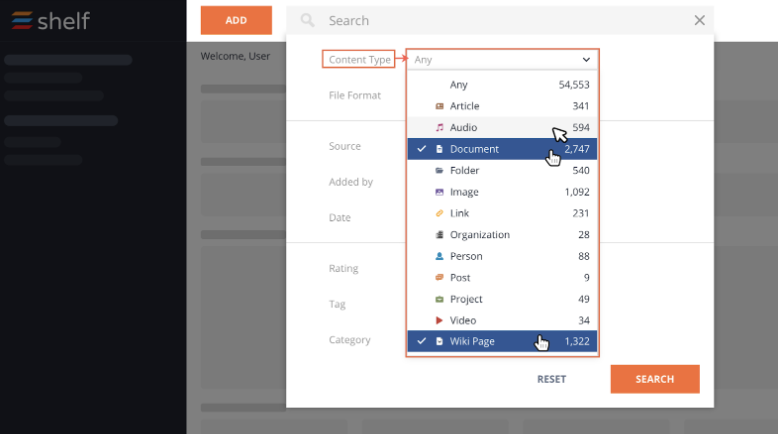
Task: Click the Article type icon
Action: [x=439, y=106]
